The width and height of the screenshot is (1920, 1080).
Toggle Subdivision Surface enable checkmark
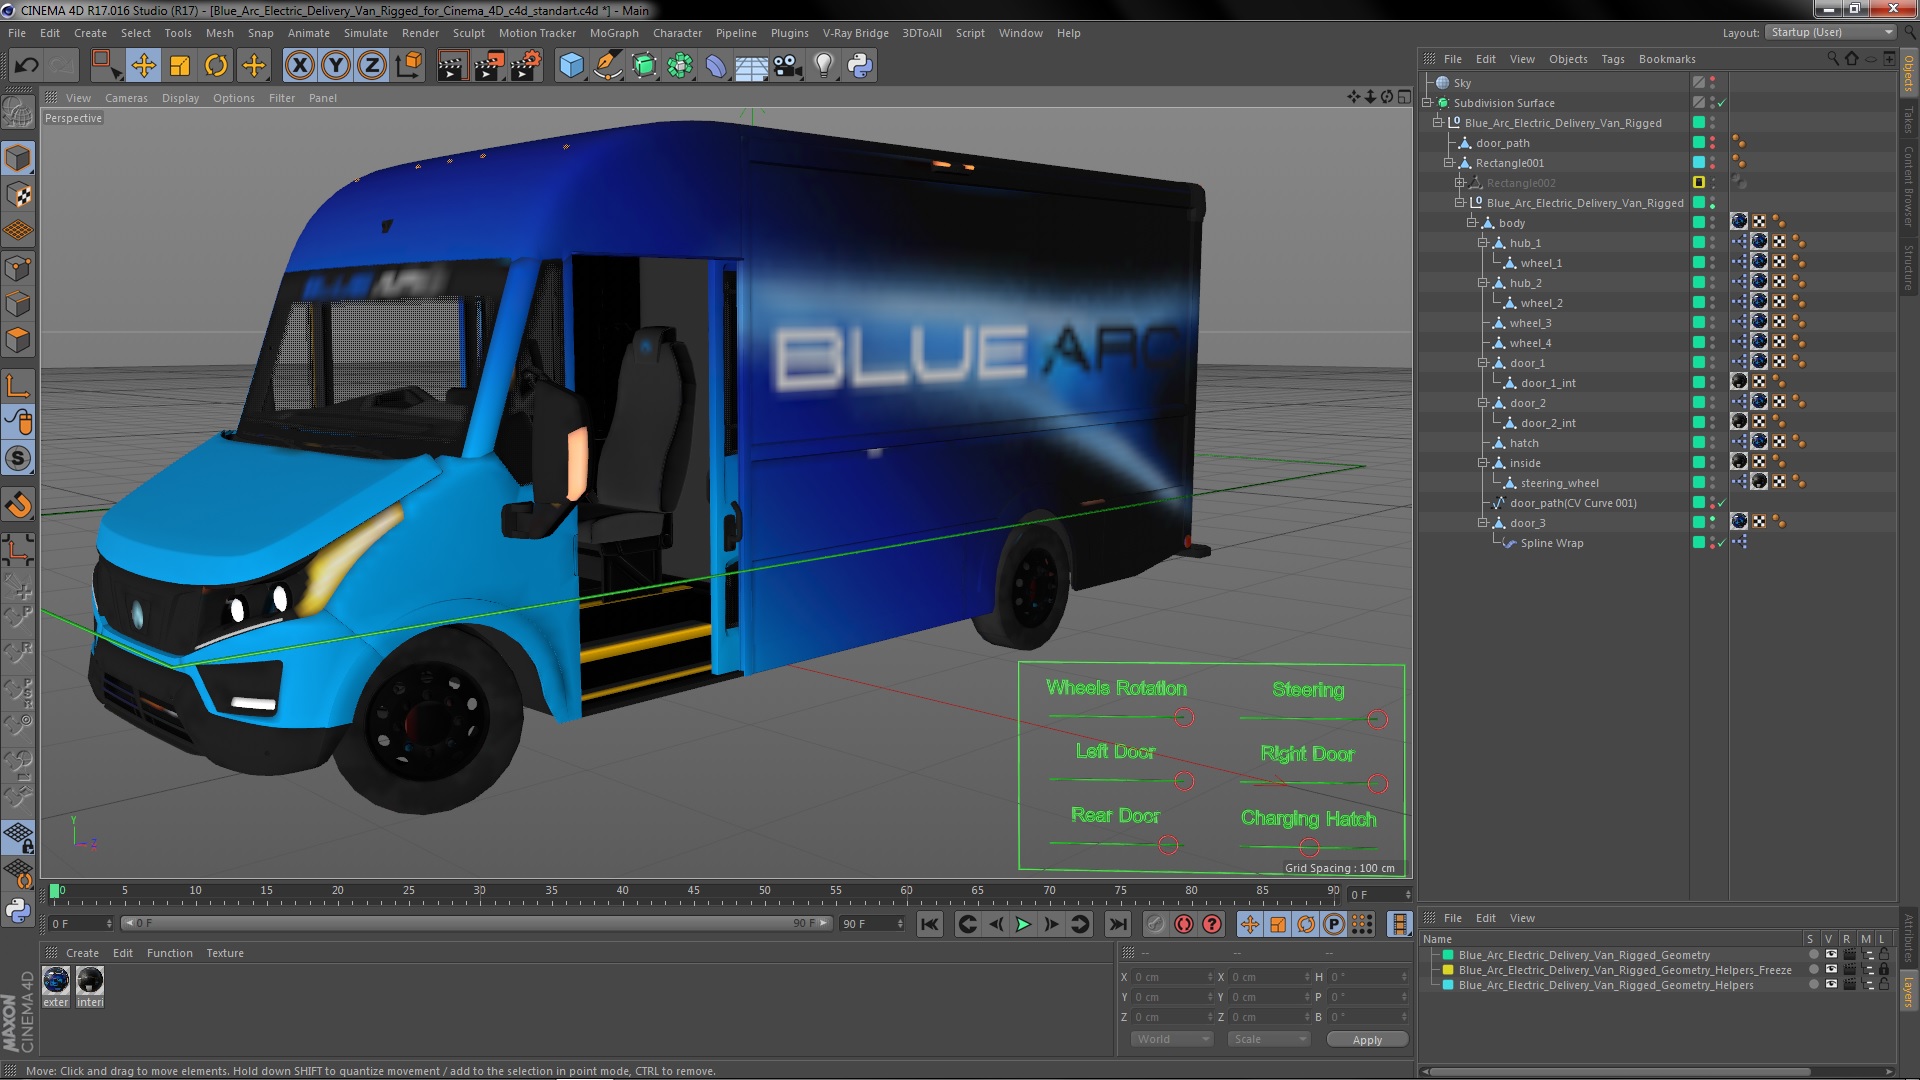[1722, 103]
